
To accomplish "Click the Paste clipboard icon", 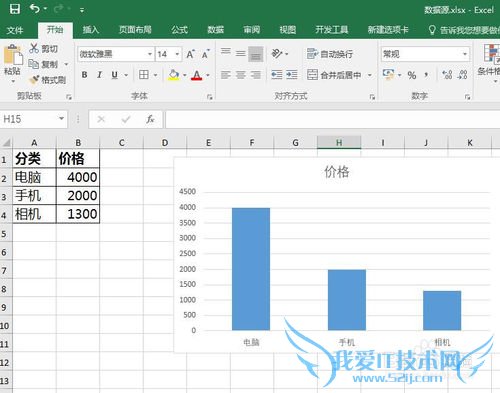I will 13,54.
